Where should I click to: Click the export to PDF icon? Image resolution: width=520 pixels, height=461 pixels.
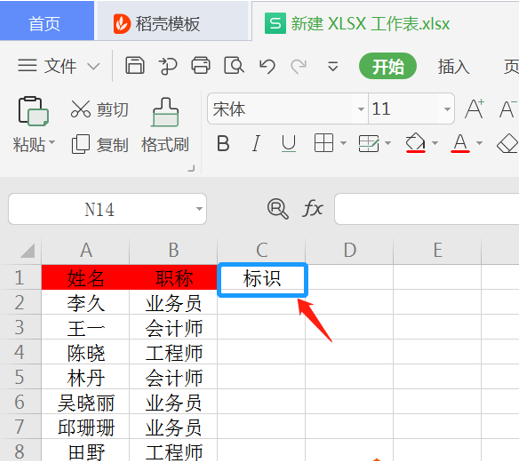[167, 65]
